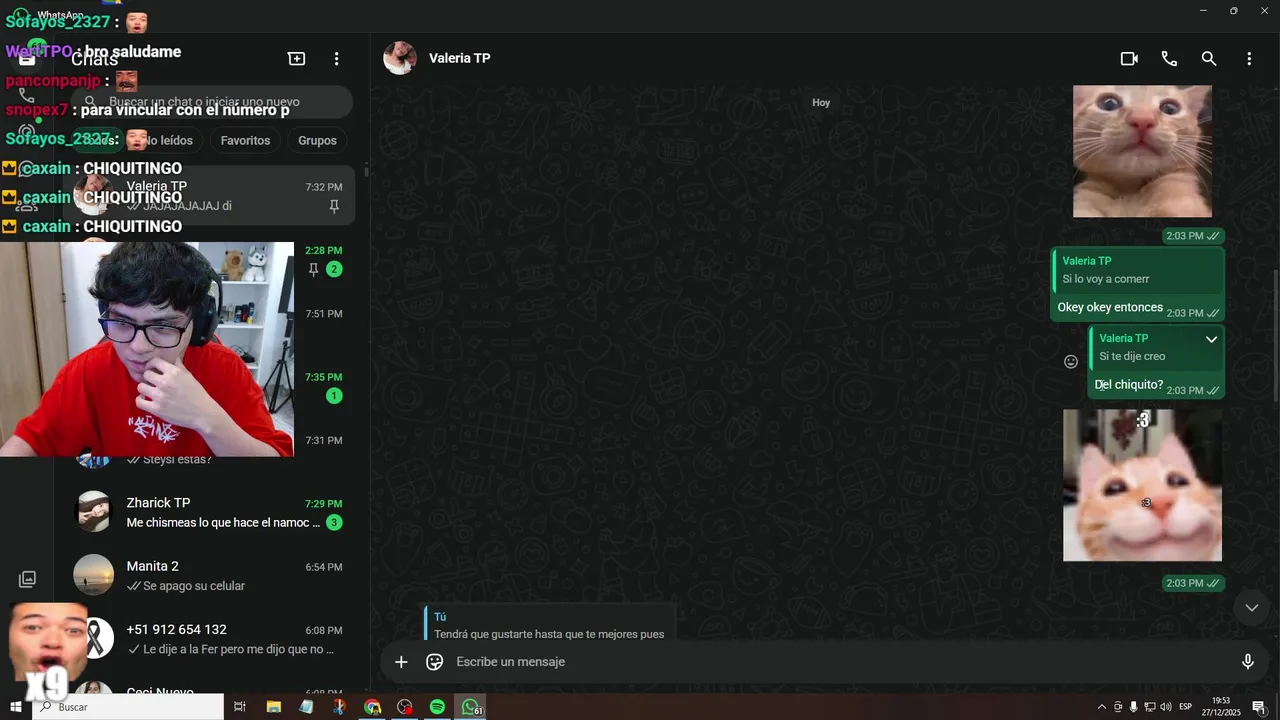Open the smiling orange cat sticker
The image size is (1280, 720).
[1142, 485]
